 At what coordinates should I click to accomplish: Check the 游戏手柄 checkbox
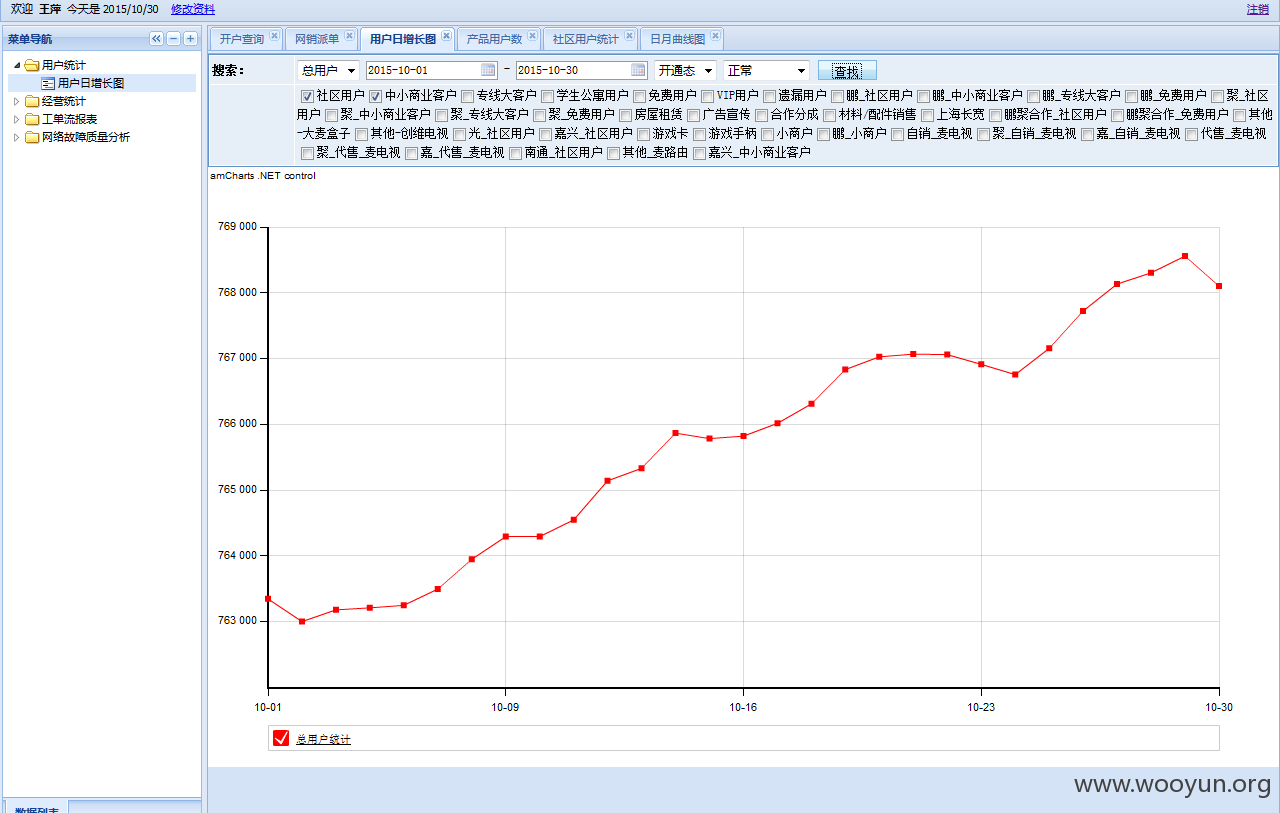click(700, 134)
